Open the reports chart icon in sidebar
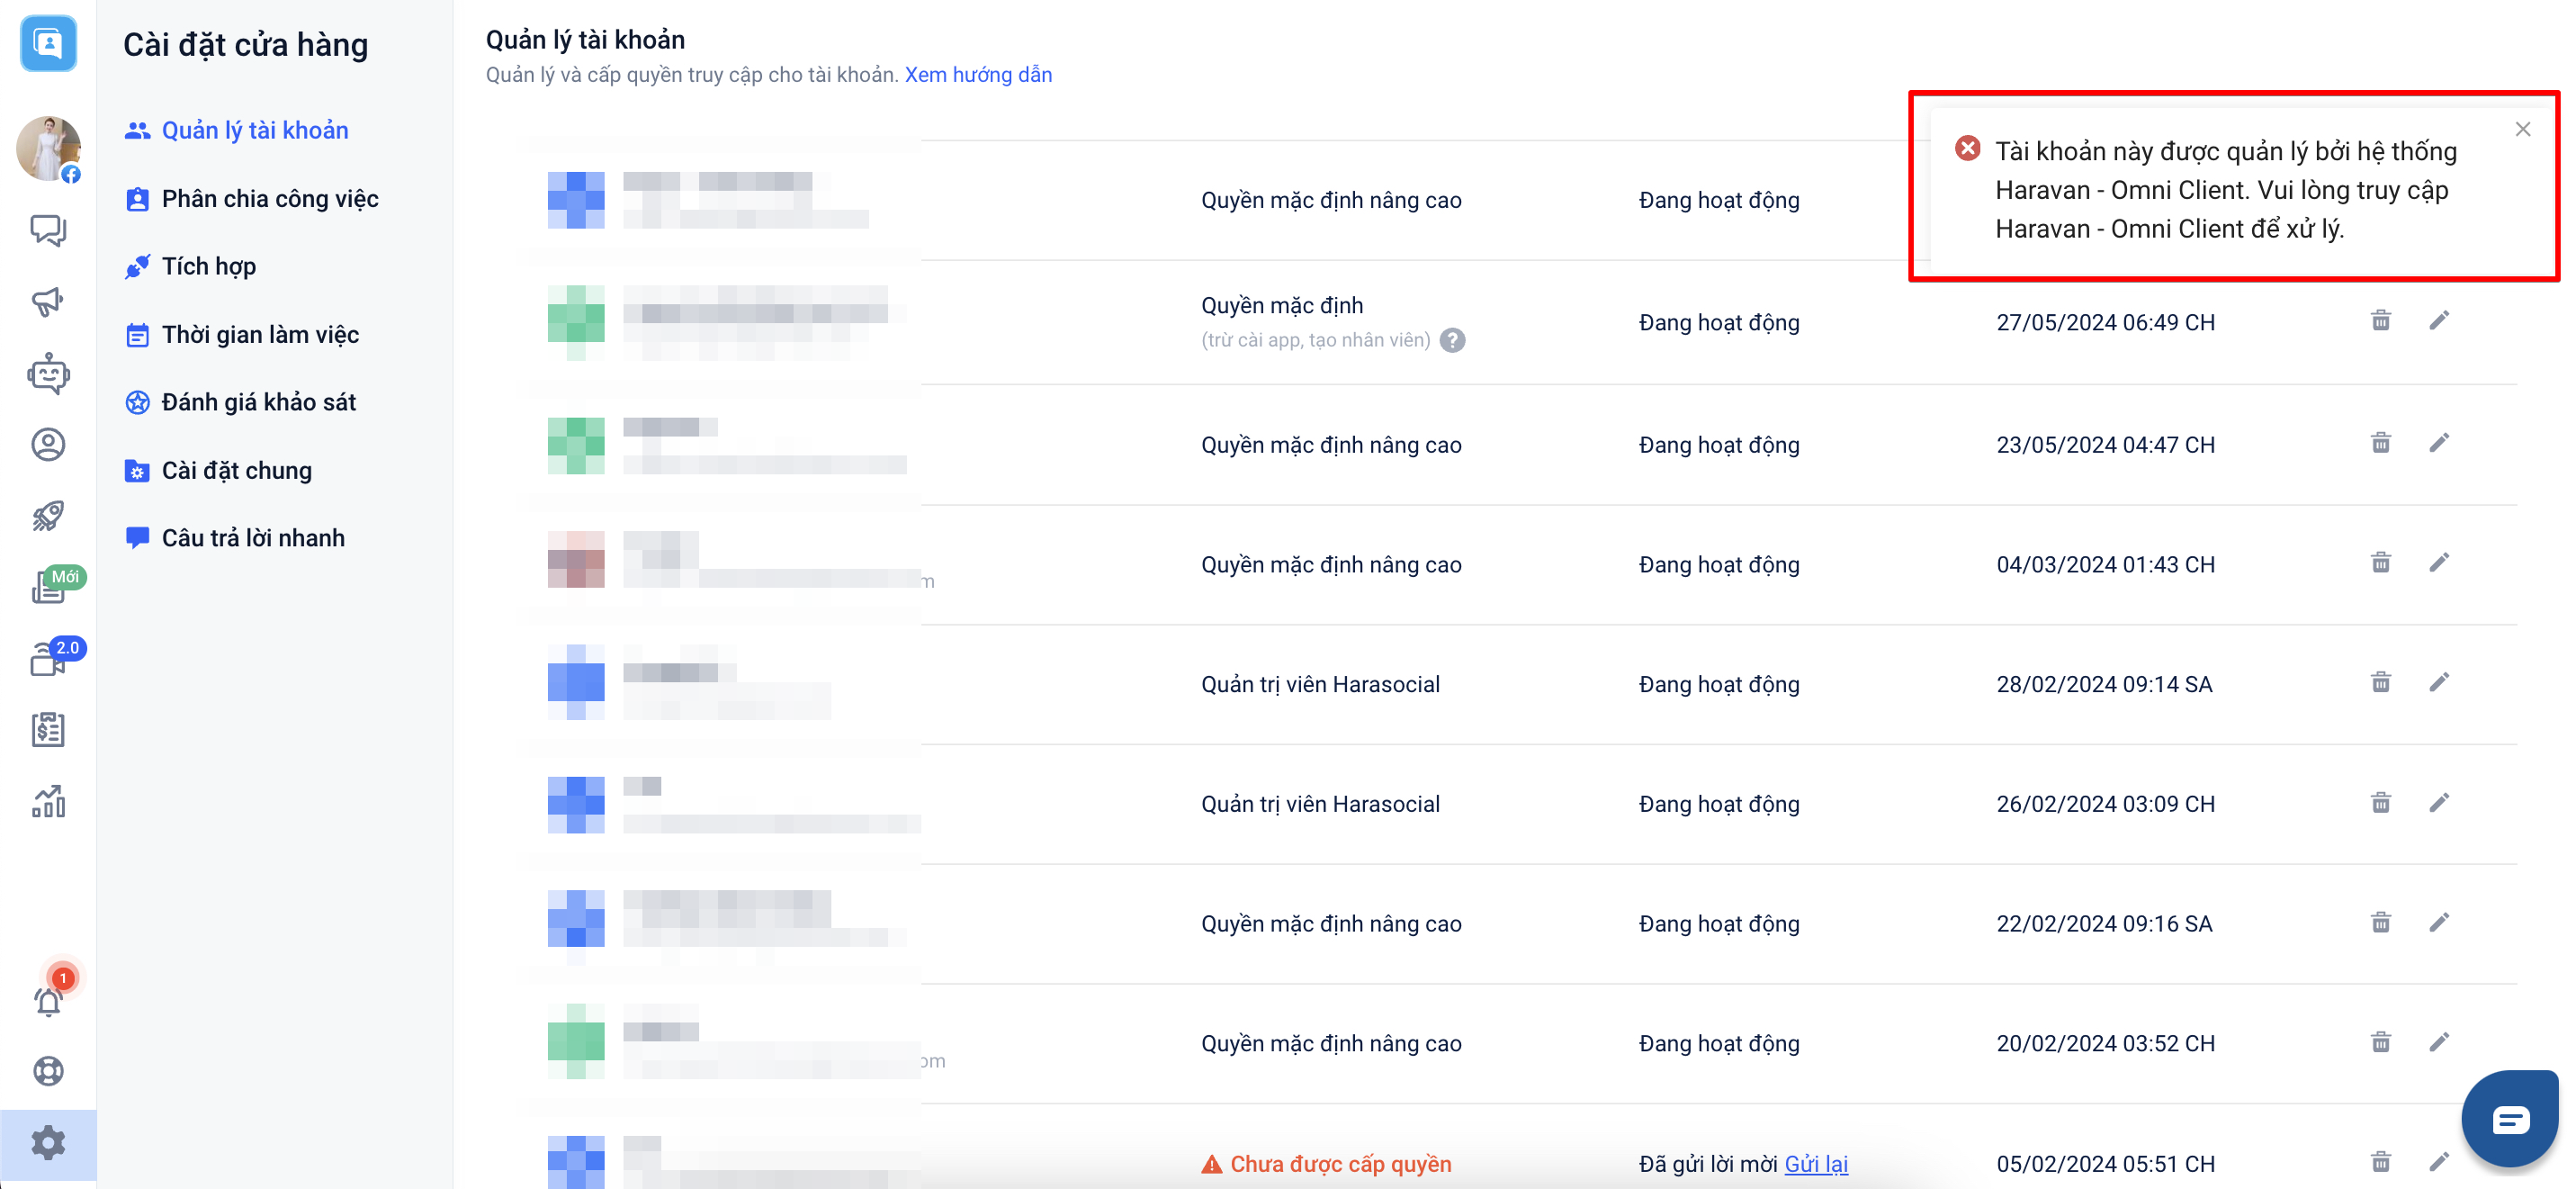Viewport: 2576px width, 1189px height. [48, 801]
